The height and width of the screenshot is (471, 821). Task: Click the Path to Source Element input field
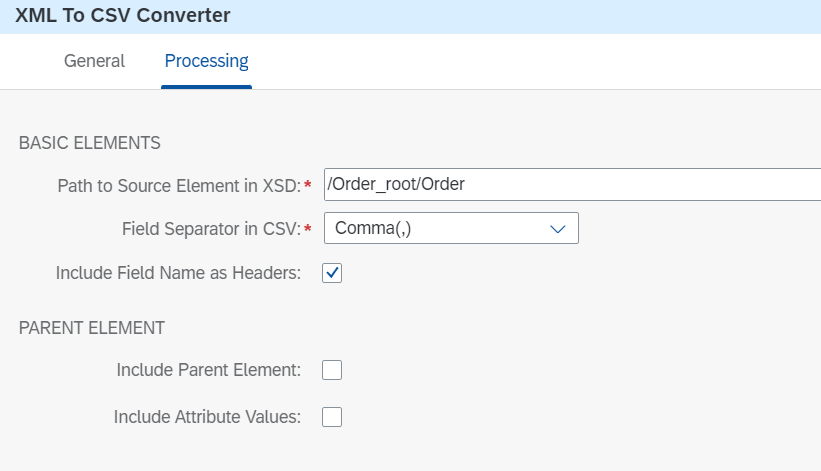[572, 184]
